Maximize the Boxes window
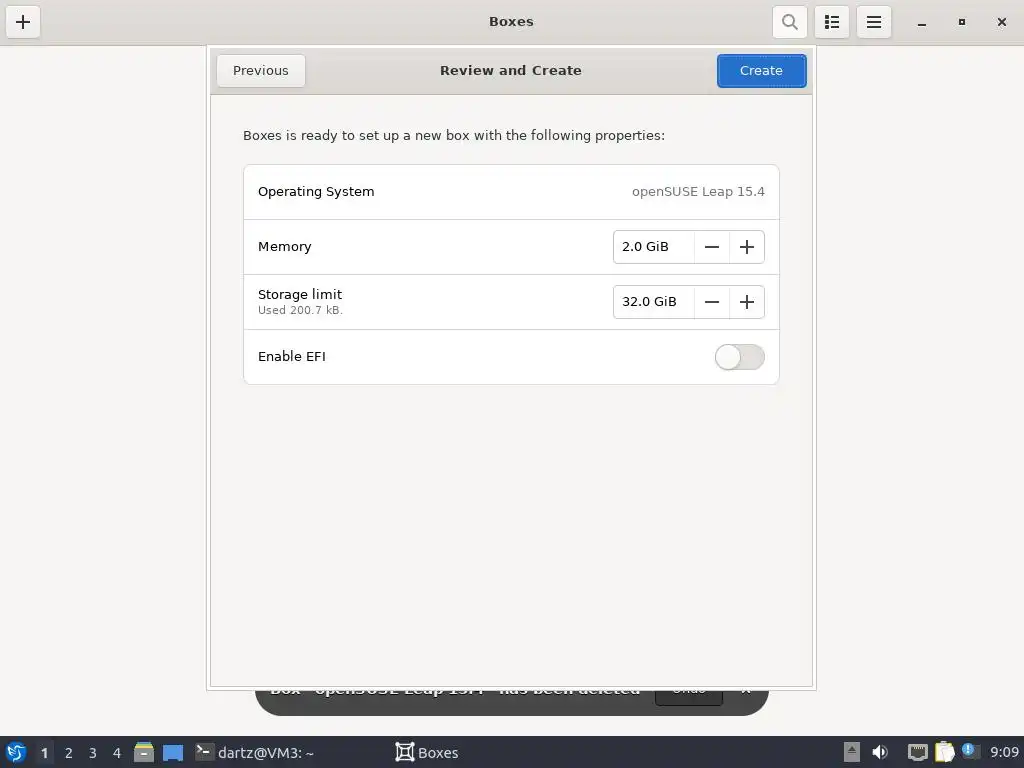 961,22
